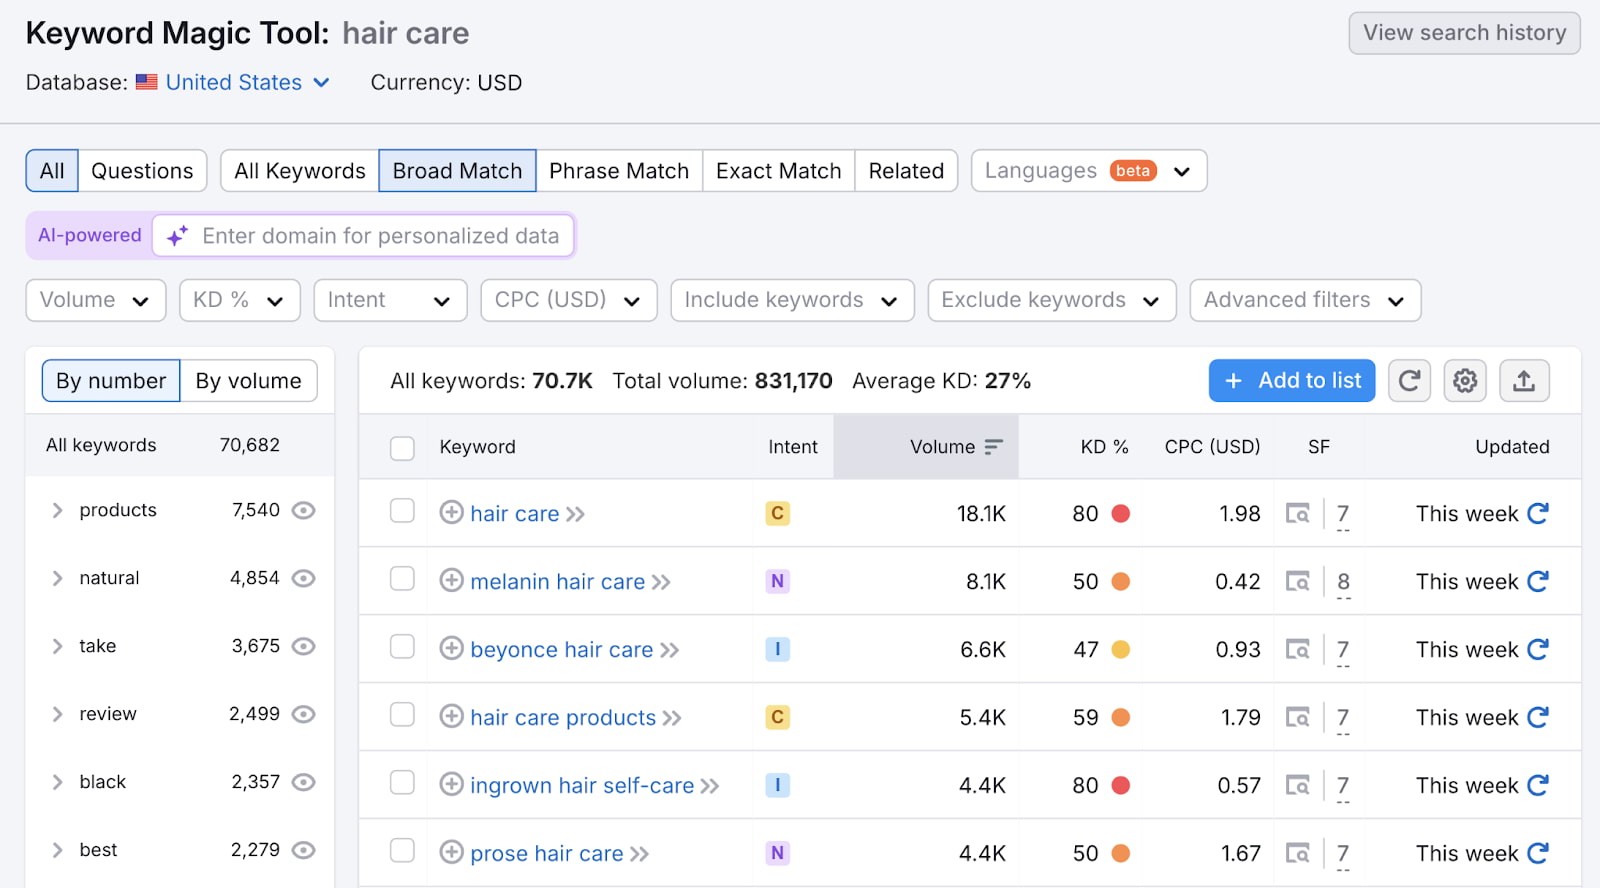Open the Languages beta dropdown
1600x888 pixels.
coord(1089,171)
